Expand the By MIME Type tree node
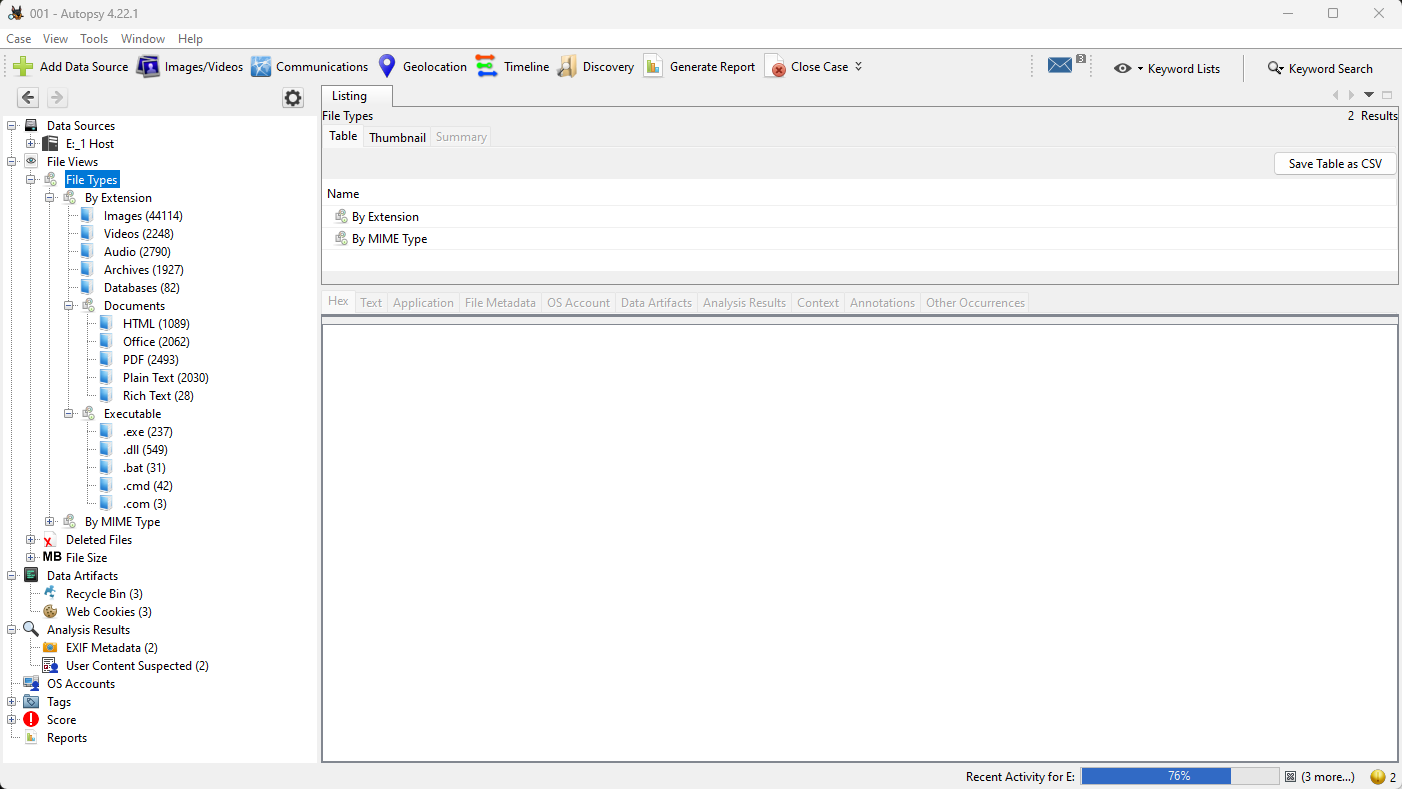 [50, 522]
